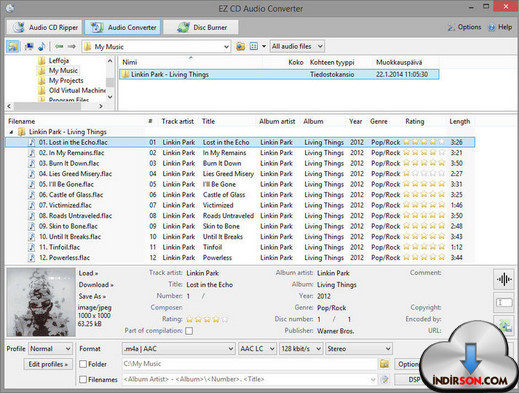Click the audio icon of 05. I'll Be Gone.flac

32,184
